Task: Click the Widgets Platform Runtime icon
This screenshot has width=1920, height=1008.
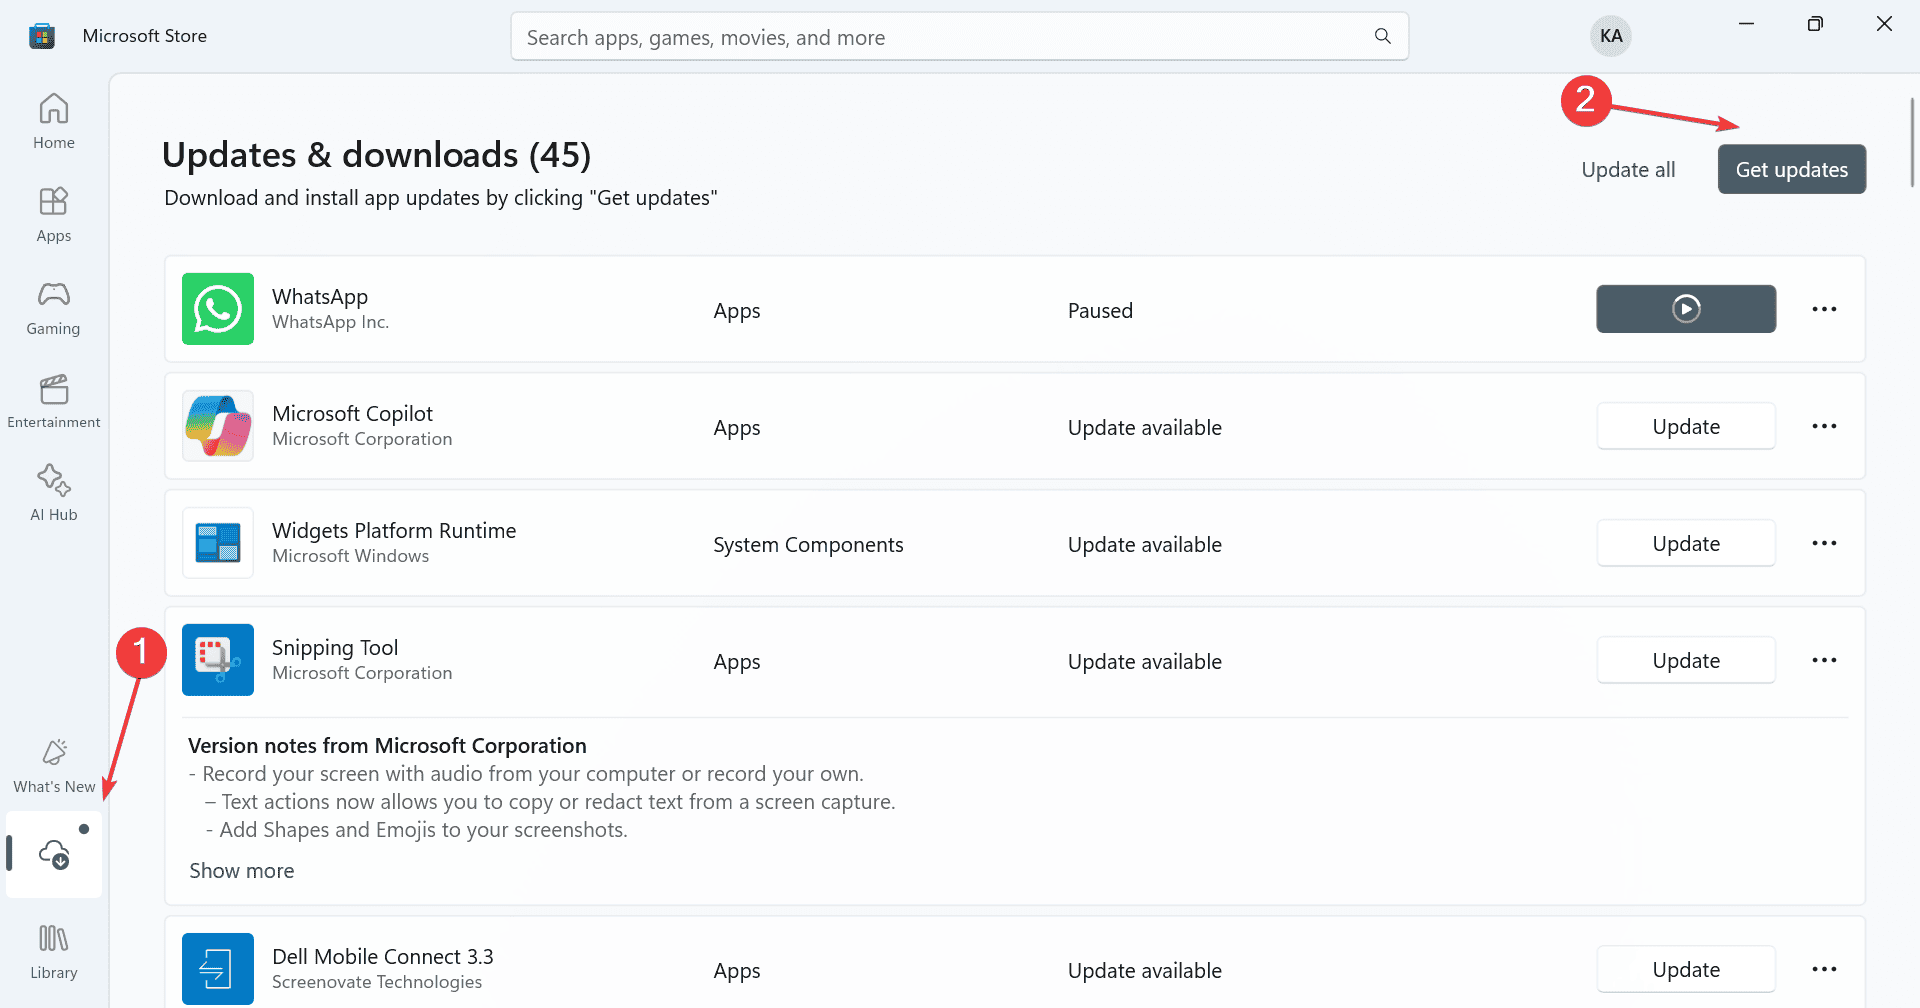Action: point(218,543)
